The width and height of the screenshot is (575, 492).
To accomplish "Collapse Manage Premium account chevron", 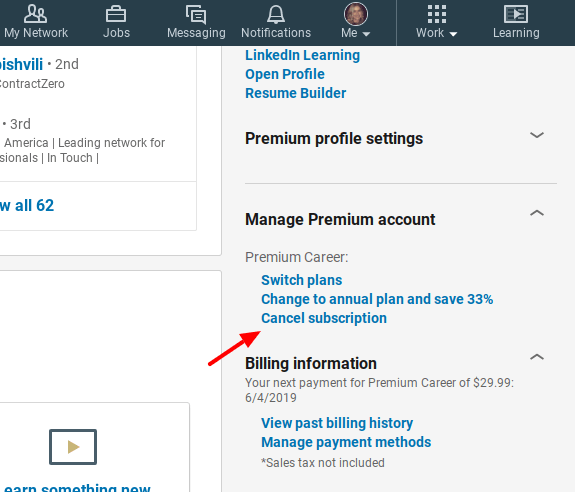I will (537, 213).
